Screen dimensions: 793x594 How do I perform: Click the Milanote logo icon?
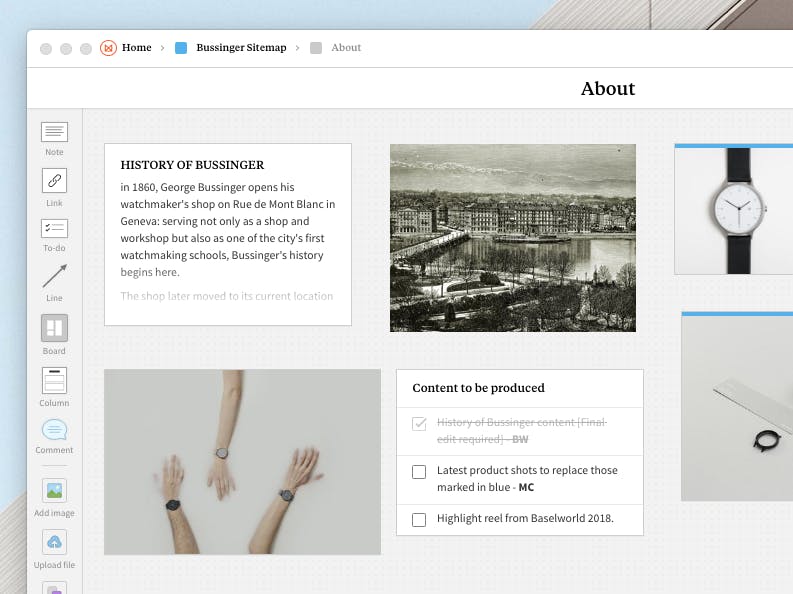(x=108, y=48)
